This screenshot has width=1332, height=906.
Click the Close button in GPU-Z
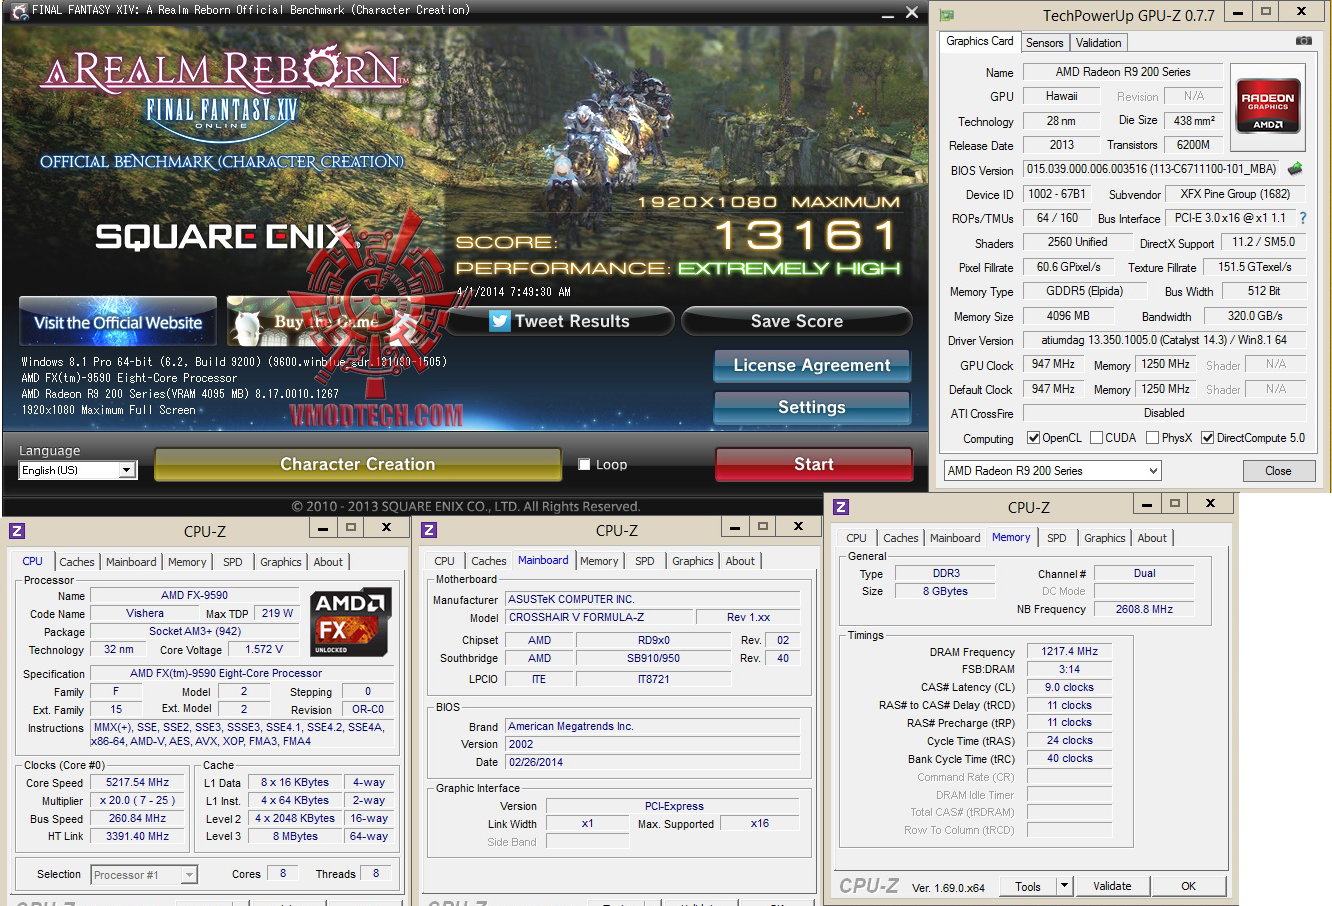pos(1278,471)
